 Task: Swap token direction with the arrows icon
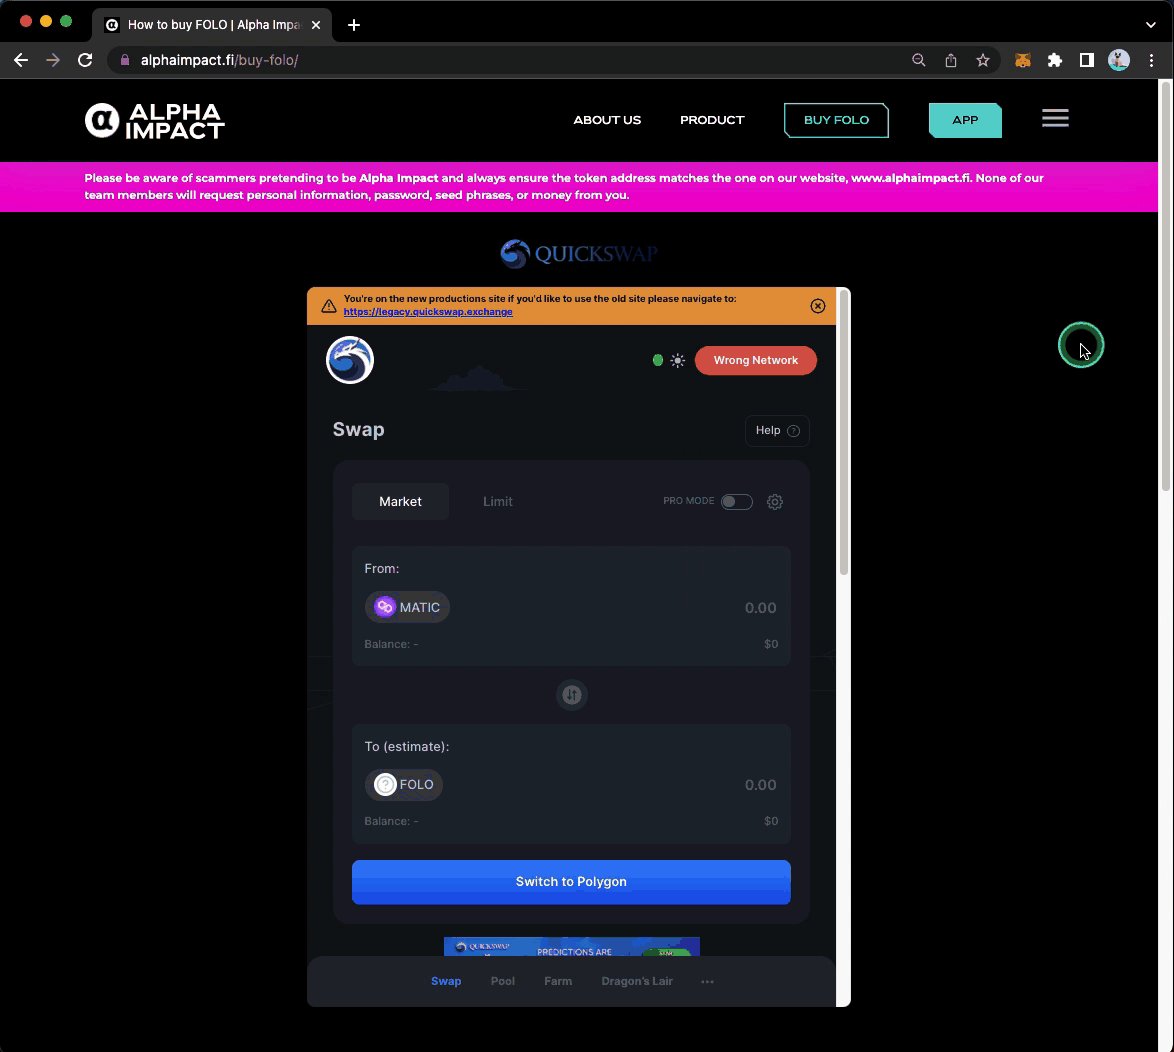tap(572, 695)
